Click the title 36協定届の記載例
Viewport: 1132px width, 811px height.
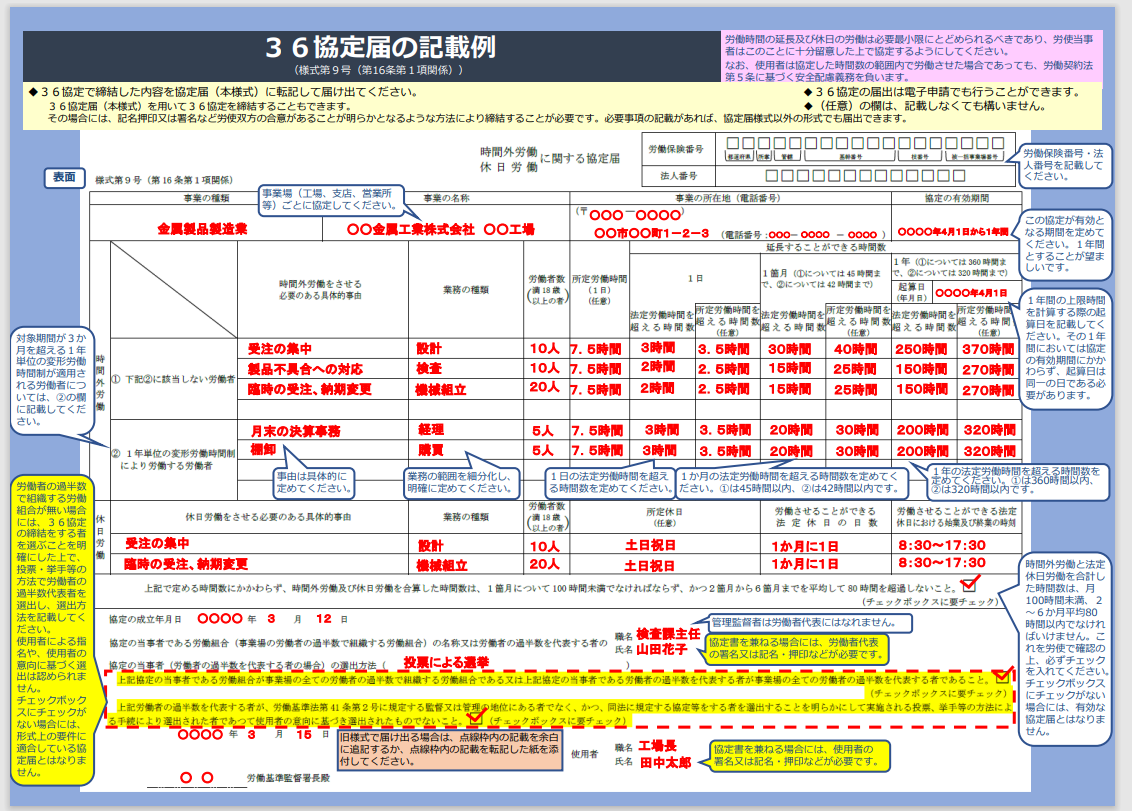[380, 48]
